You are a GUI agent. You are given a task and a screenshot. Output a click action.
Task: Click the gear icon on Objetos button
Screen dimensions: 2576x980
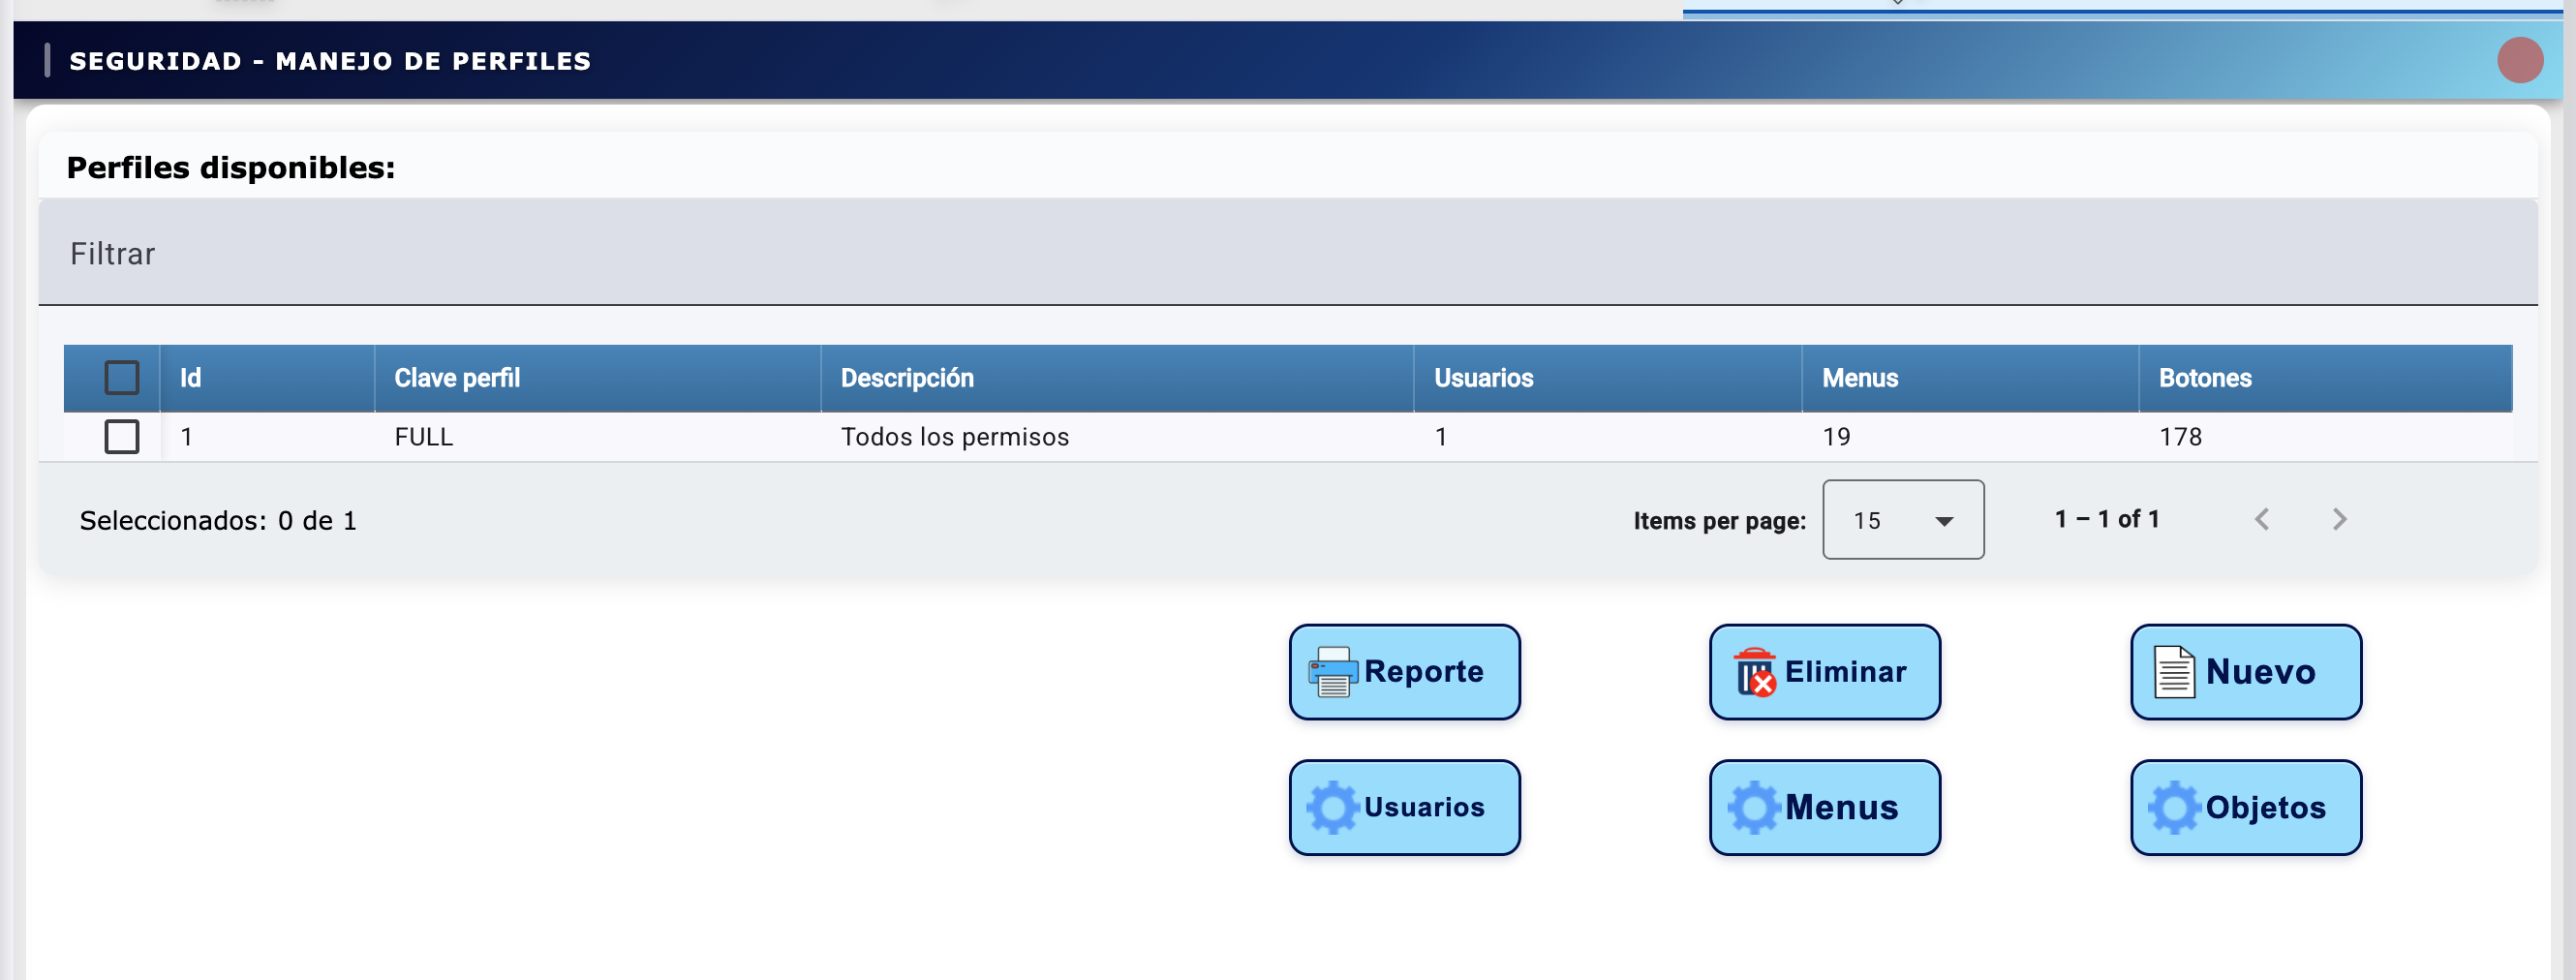tap(2174, 808)
